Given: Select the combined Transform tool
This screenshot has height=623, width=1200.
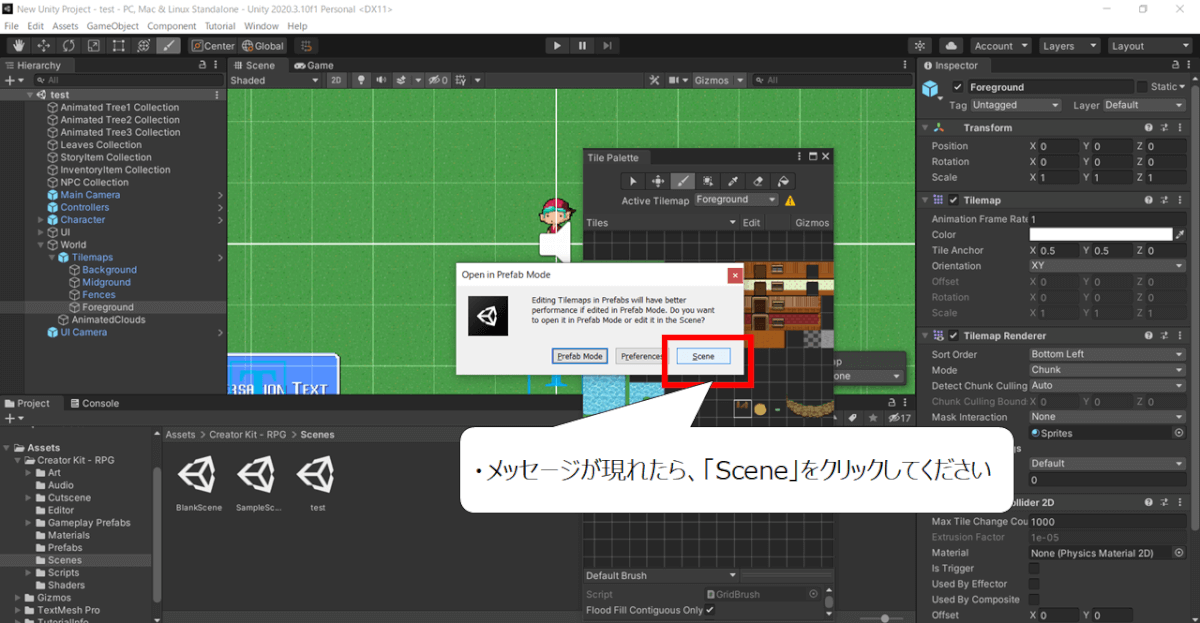Looking at the screenshot, I should (x=144, y=46).
